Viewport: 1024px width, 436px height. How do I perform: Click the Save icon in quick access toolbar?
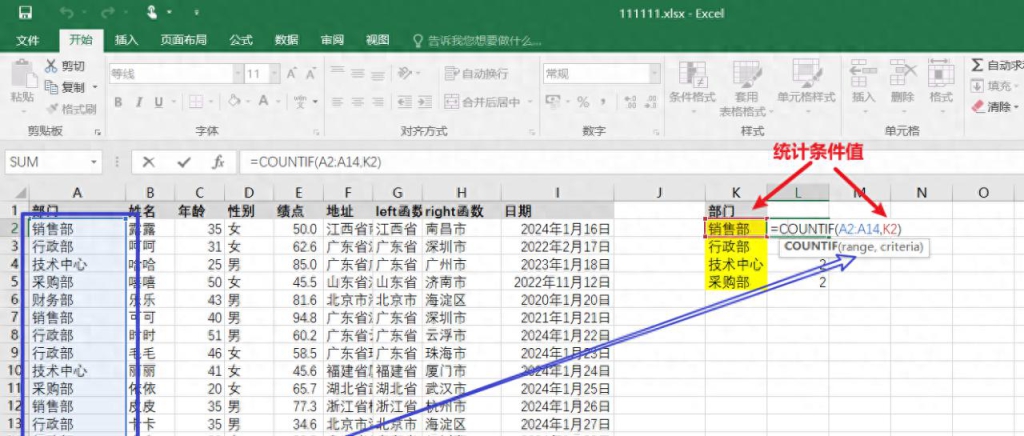coord(25,13)
